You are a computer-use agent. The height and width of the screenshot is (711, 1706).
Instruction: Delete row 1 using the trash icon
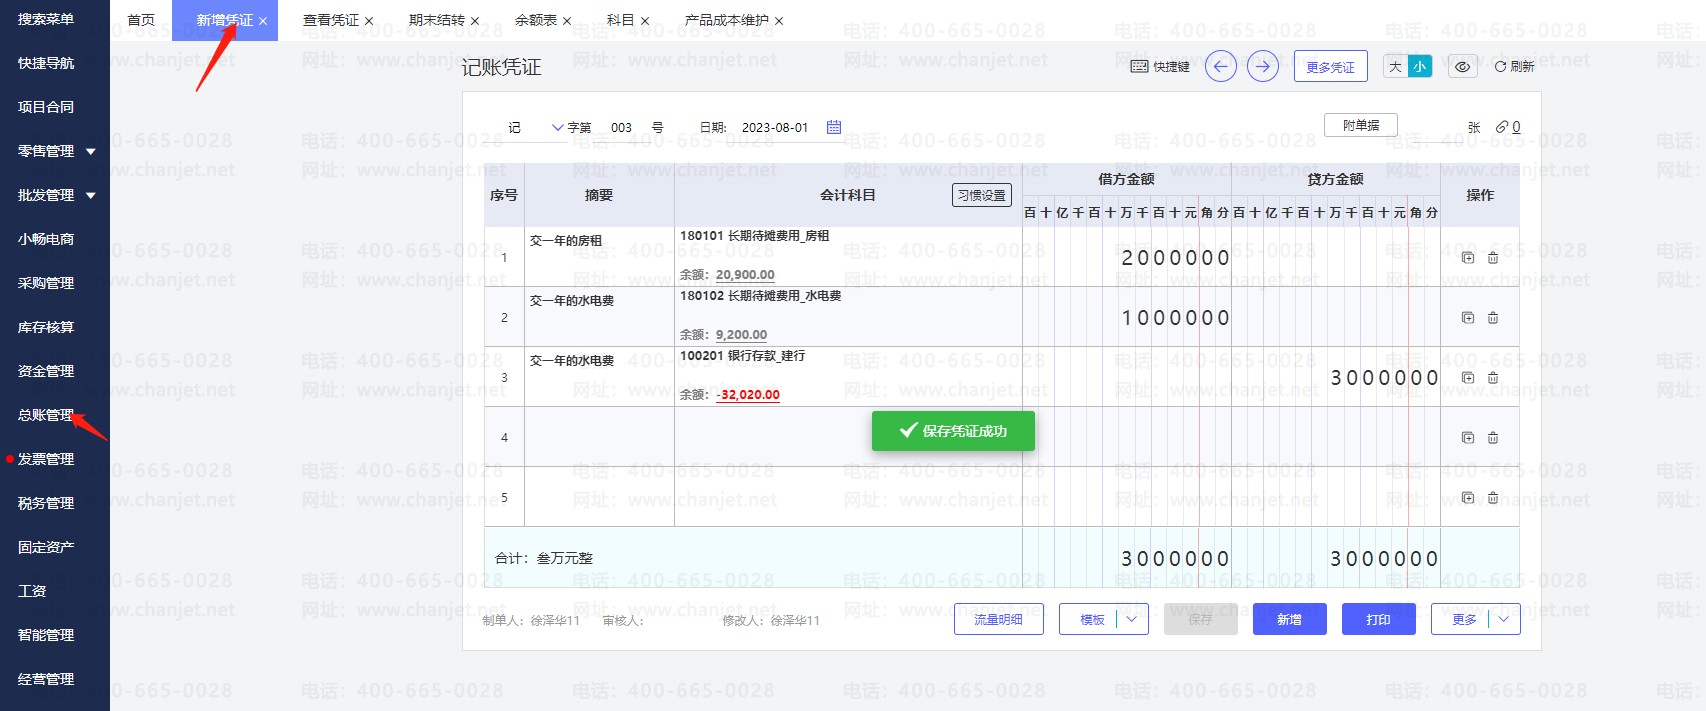point(1493,258)
